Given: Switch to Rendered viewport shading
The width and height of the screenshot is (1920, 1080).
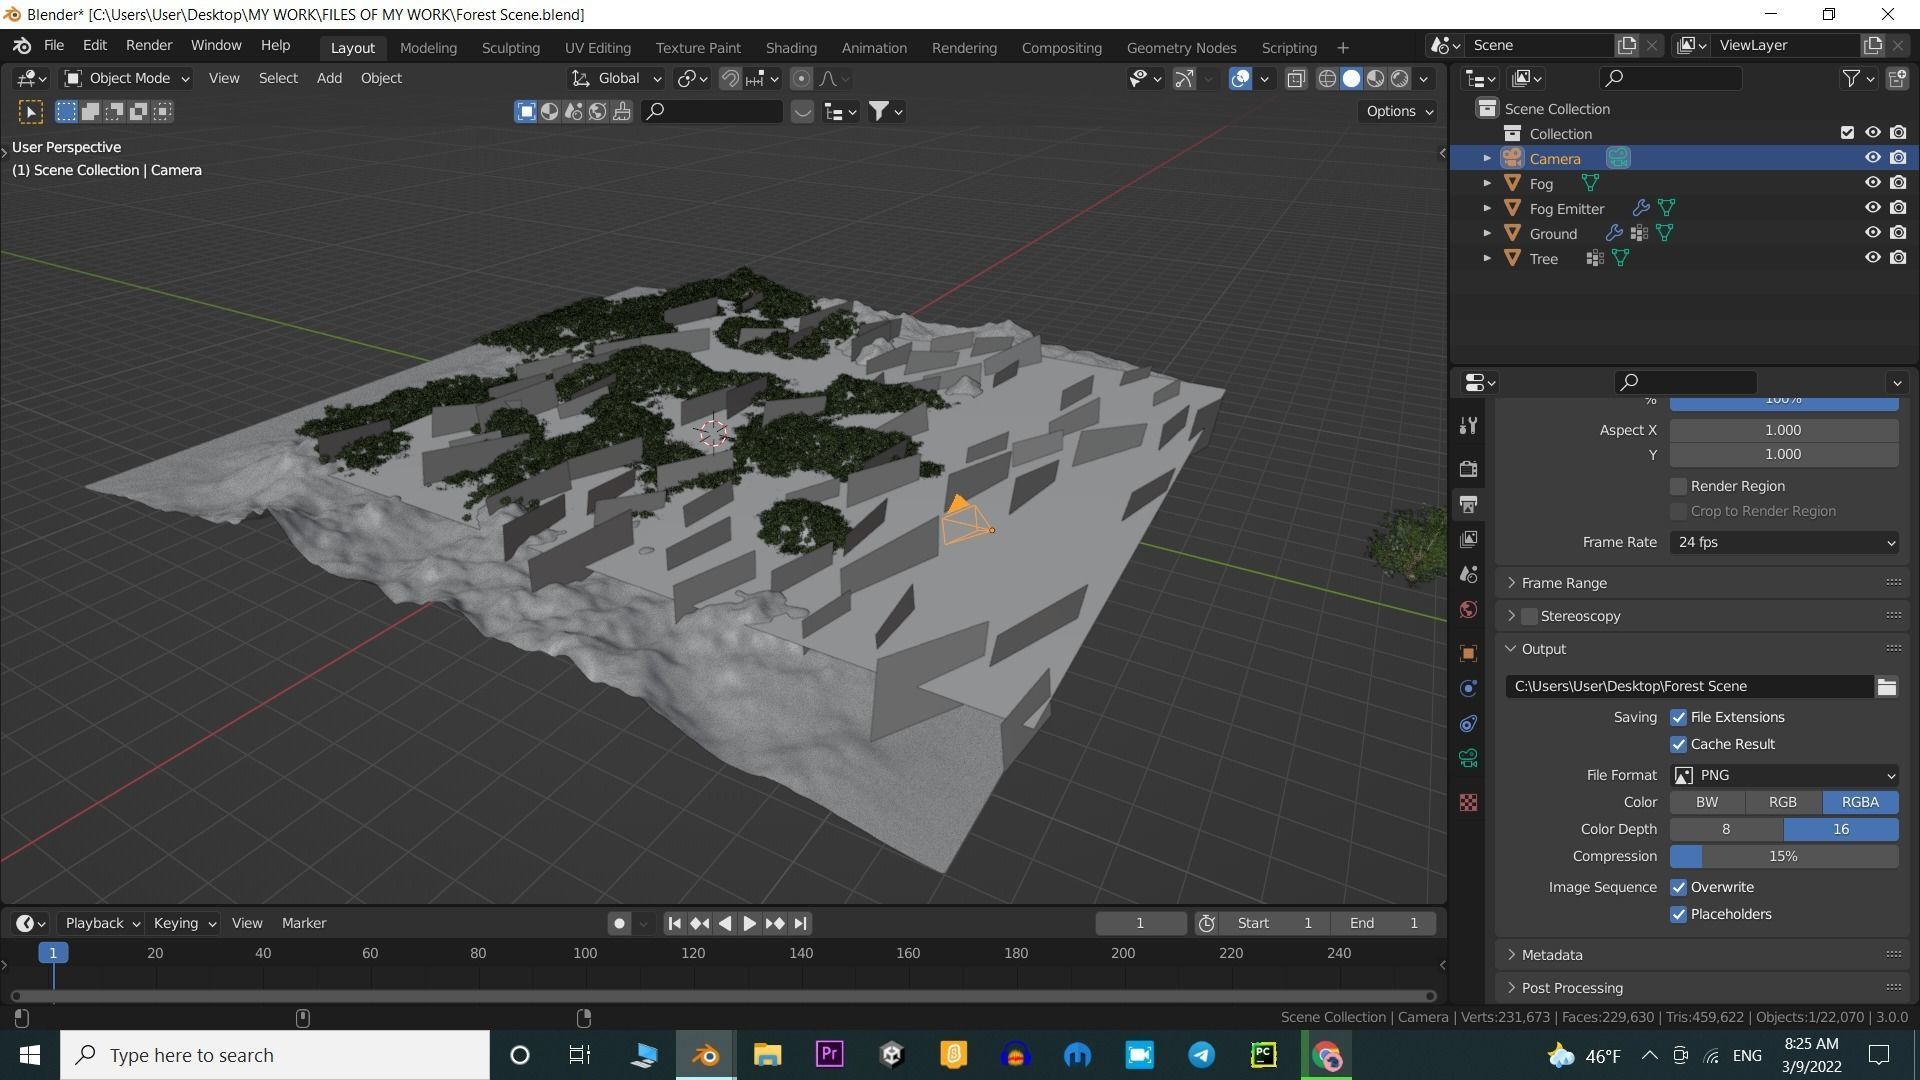Looking at the screenshot, I should (1400, 78).
